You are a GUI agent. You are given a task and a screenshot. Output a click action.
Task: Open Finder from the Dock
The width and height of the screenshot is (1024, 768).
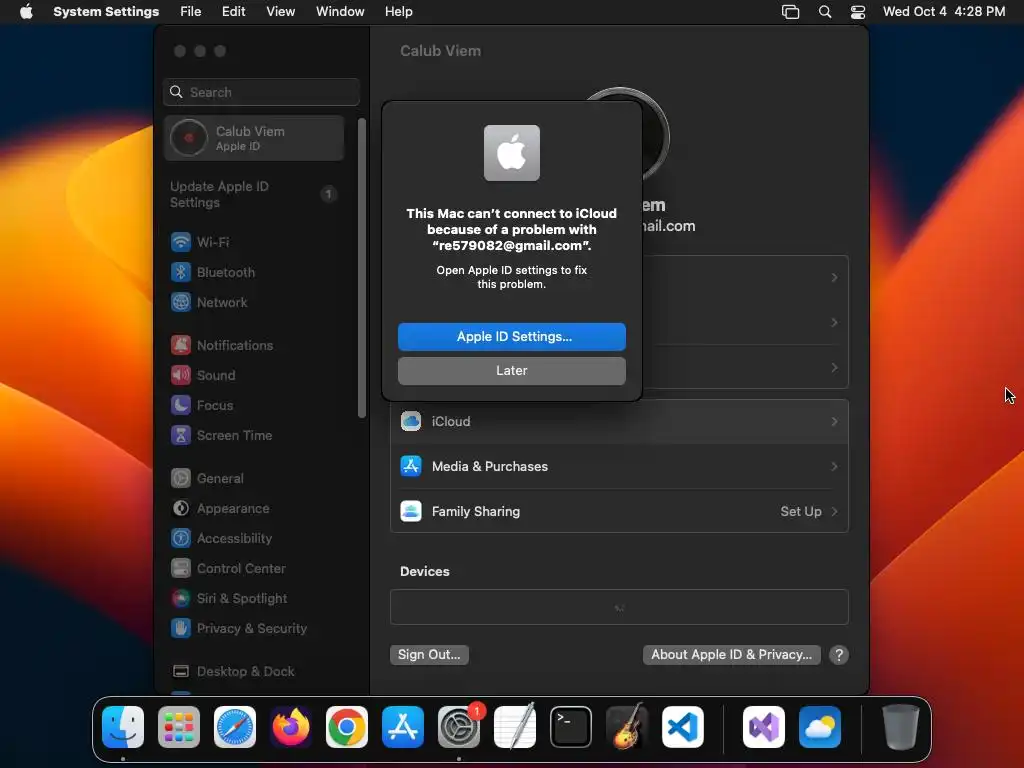click(123, 727)
